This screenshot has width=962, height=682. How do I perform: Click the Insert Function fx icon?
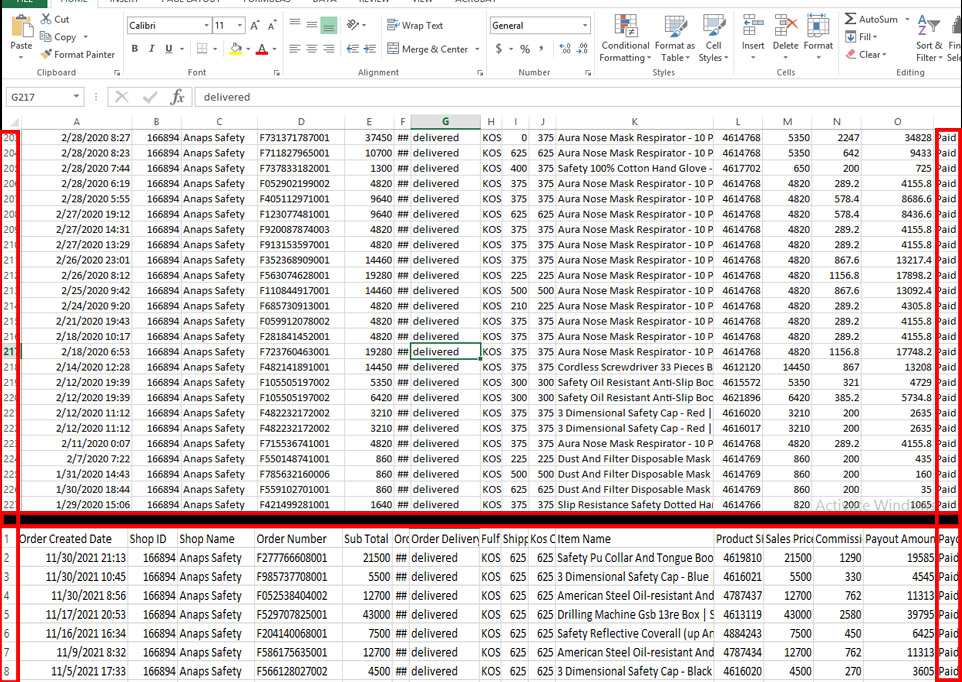pyautogui.click(x=177, y=97)
